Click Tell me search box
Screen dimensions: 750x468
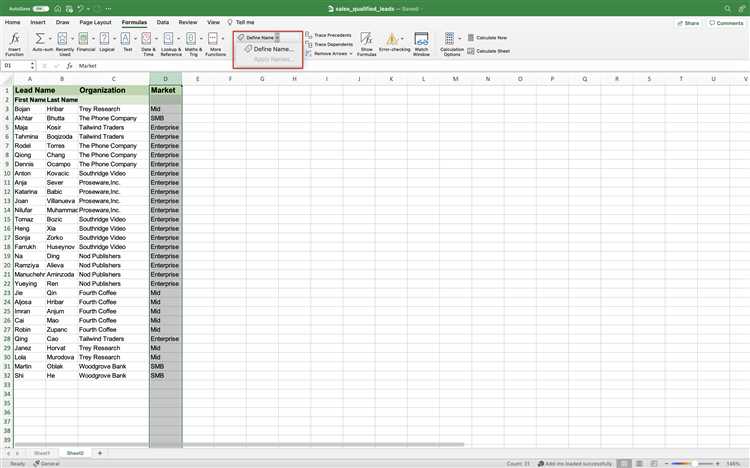pos(241,22)
